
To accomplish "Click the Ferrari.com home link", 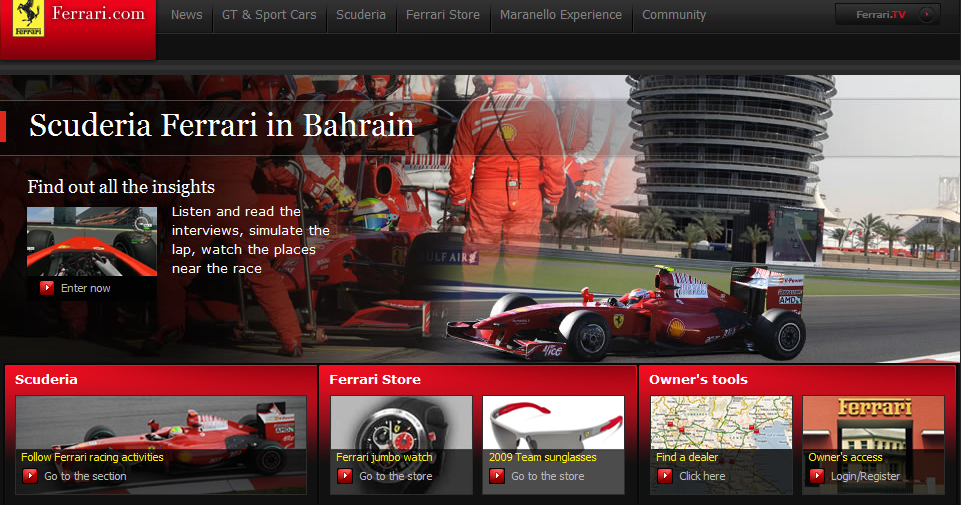I will (98, 13).
